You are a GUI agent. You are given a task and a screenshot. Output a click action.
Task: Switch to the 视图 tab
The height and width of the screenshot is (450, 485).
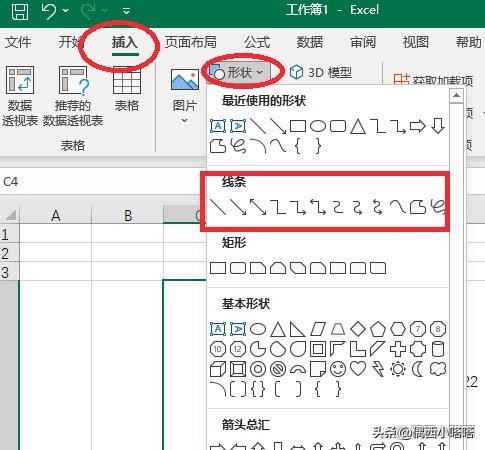tap(416, 42)
